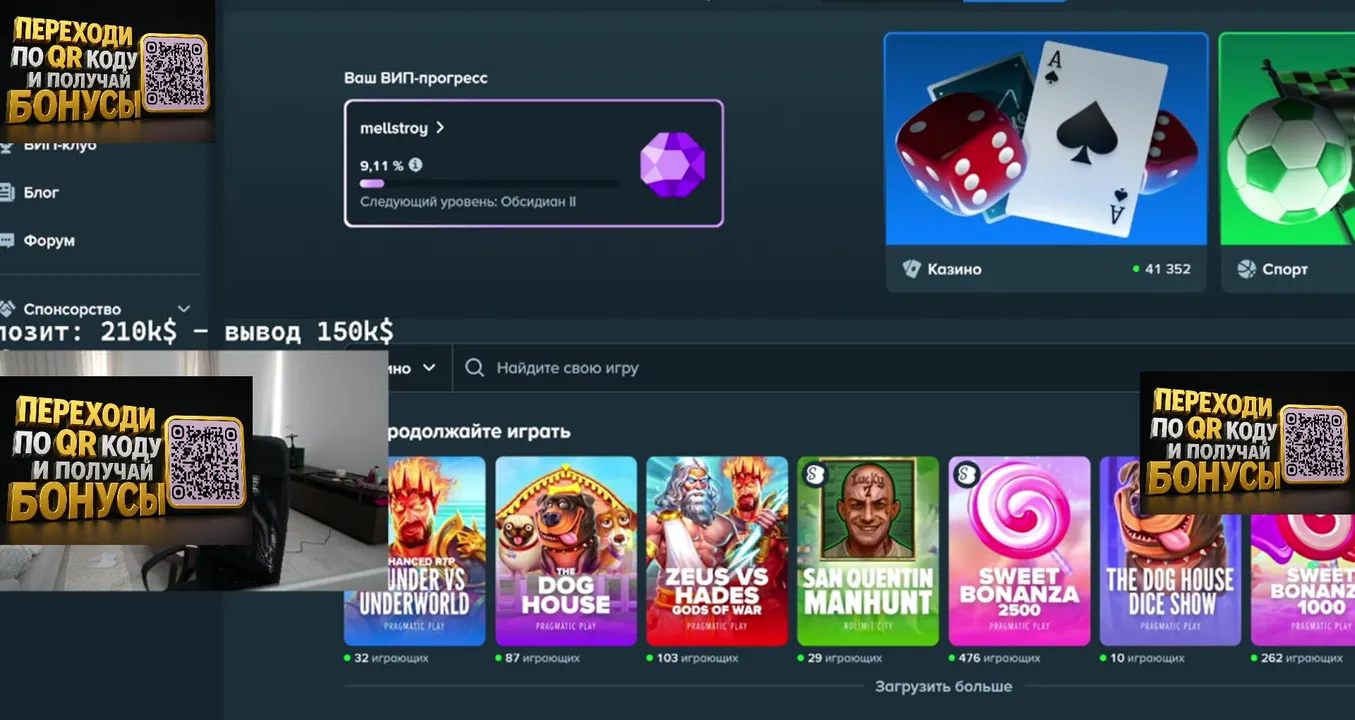The image size is (1355, 720).
Task: Open Sweet Bonanza 2500 game
Action: 1019,551
